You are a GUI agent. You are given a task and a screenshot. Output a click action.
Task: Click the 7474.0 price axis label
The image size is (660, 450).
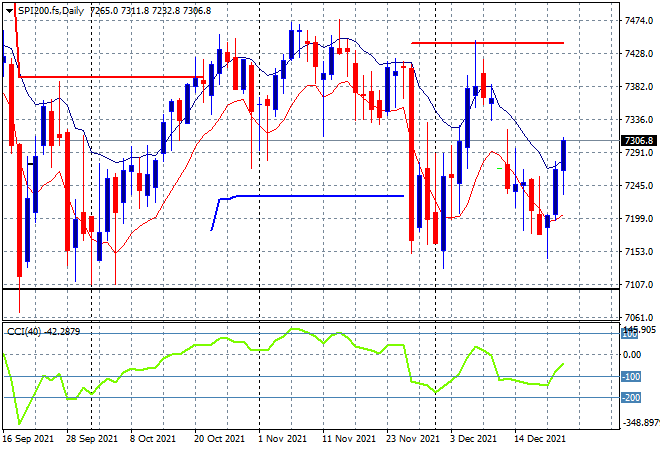point(639,21)
